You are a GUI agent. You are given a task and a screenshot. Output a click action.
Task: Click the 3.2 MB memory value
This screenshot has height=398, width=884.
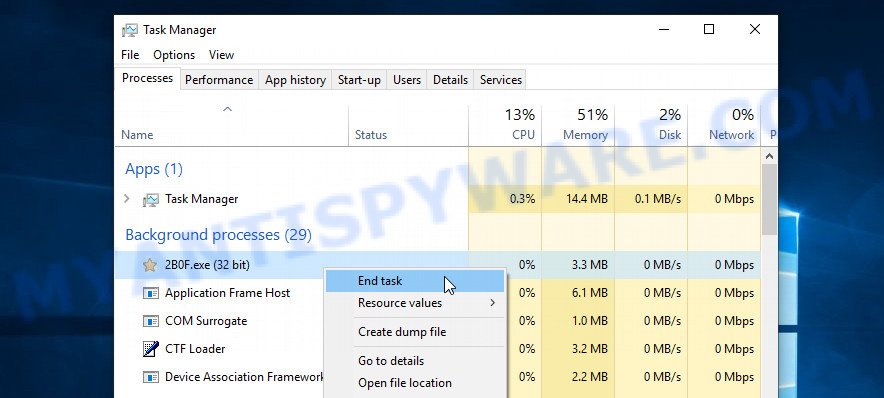click(590, 349)
